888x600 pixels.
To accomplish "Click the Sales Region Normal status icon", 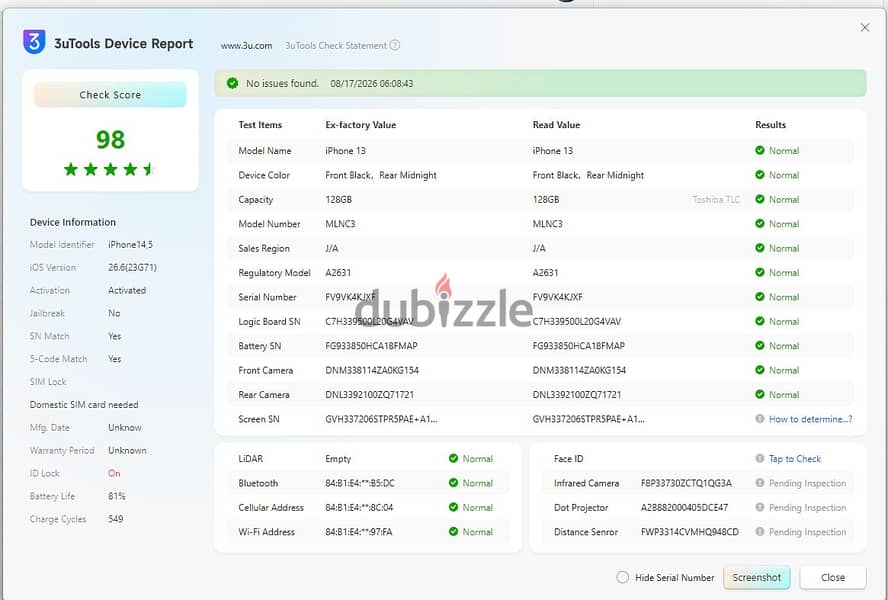I will coord(760,248).
